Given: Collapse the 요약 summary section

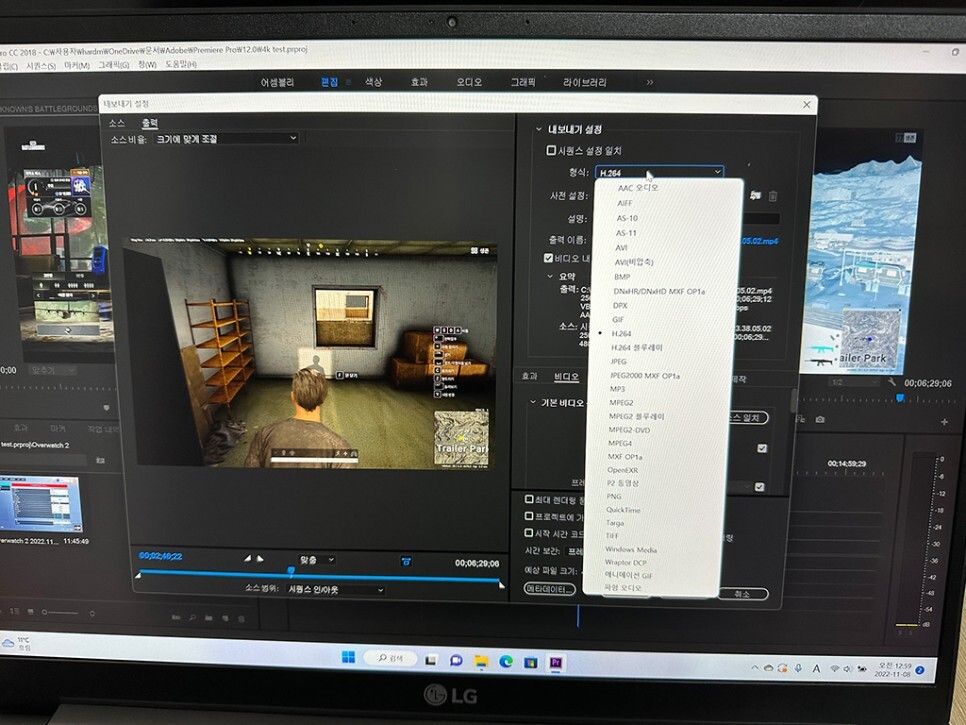Looking at the screenshot, I should tap(550, 276).
